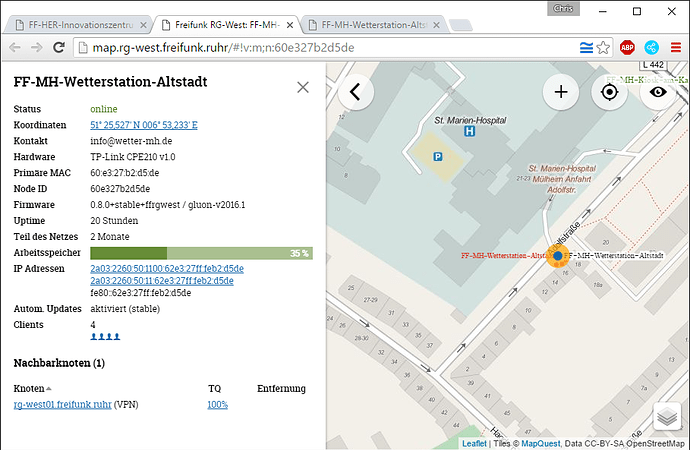Image resolution: width=690 pixels, height=450 pixels.
Task: Go forward in browser history
Action: 37,48
